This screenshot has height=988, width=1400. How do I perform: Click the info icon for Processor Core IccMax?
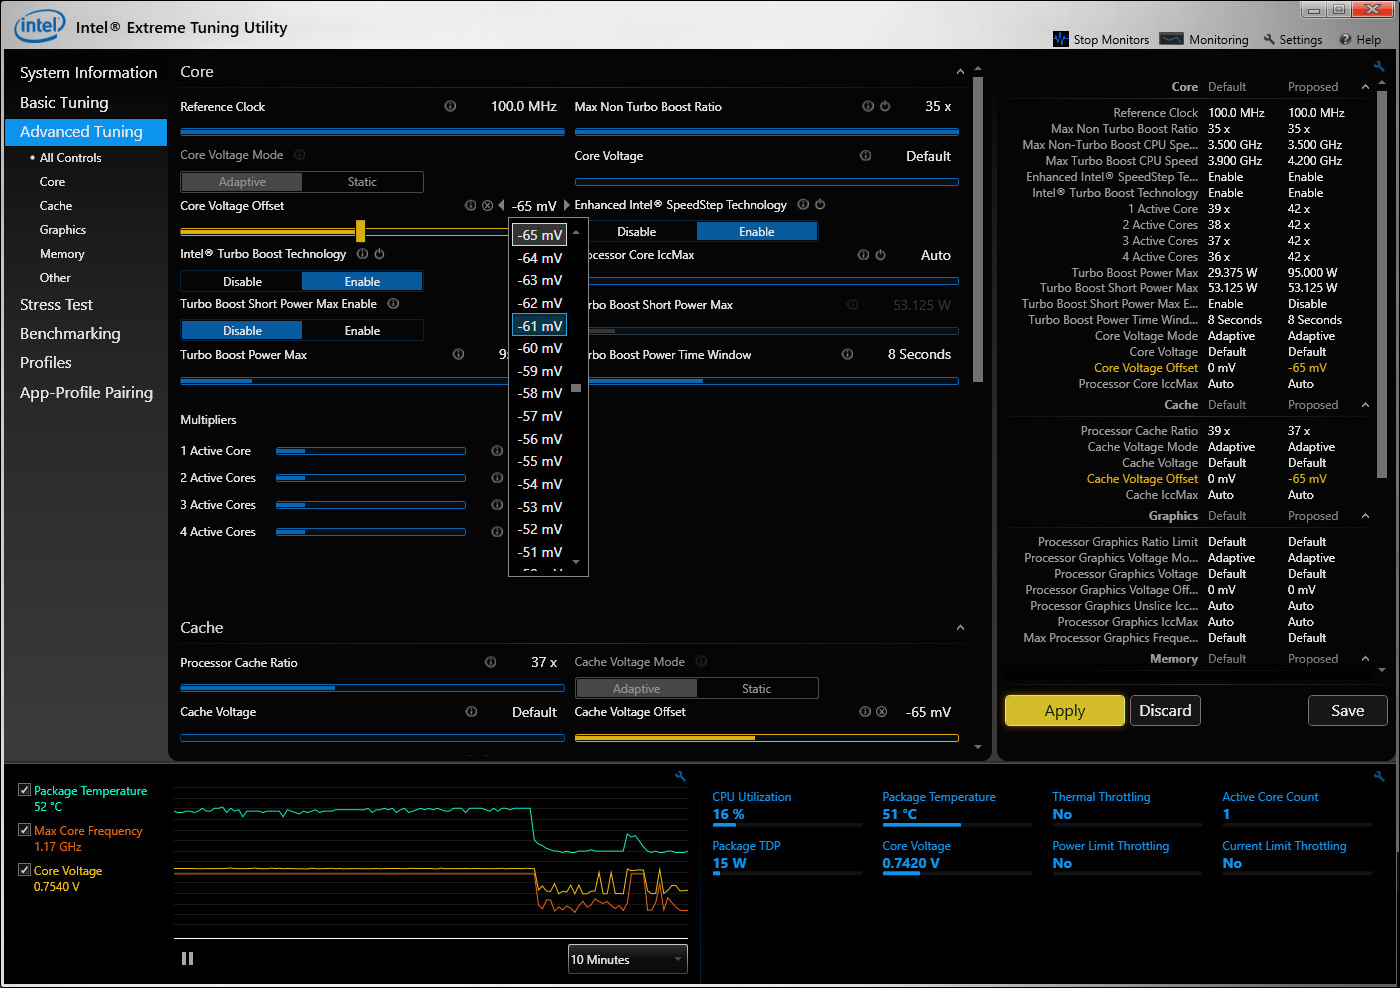coord(863,255)
